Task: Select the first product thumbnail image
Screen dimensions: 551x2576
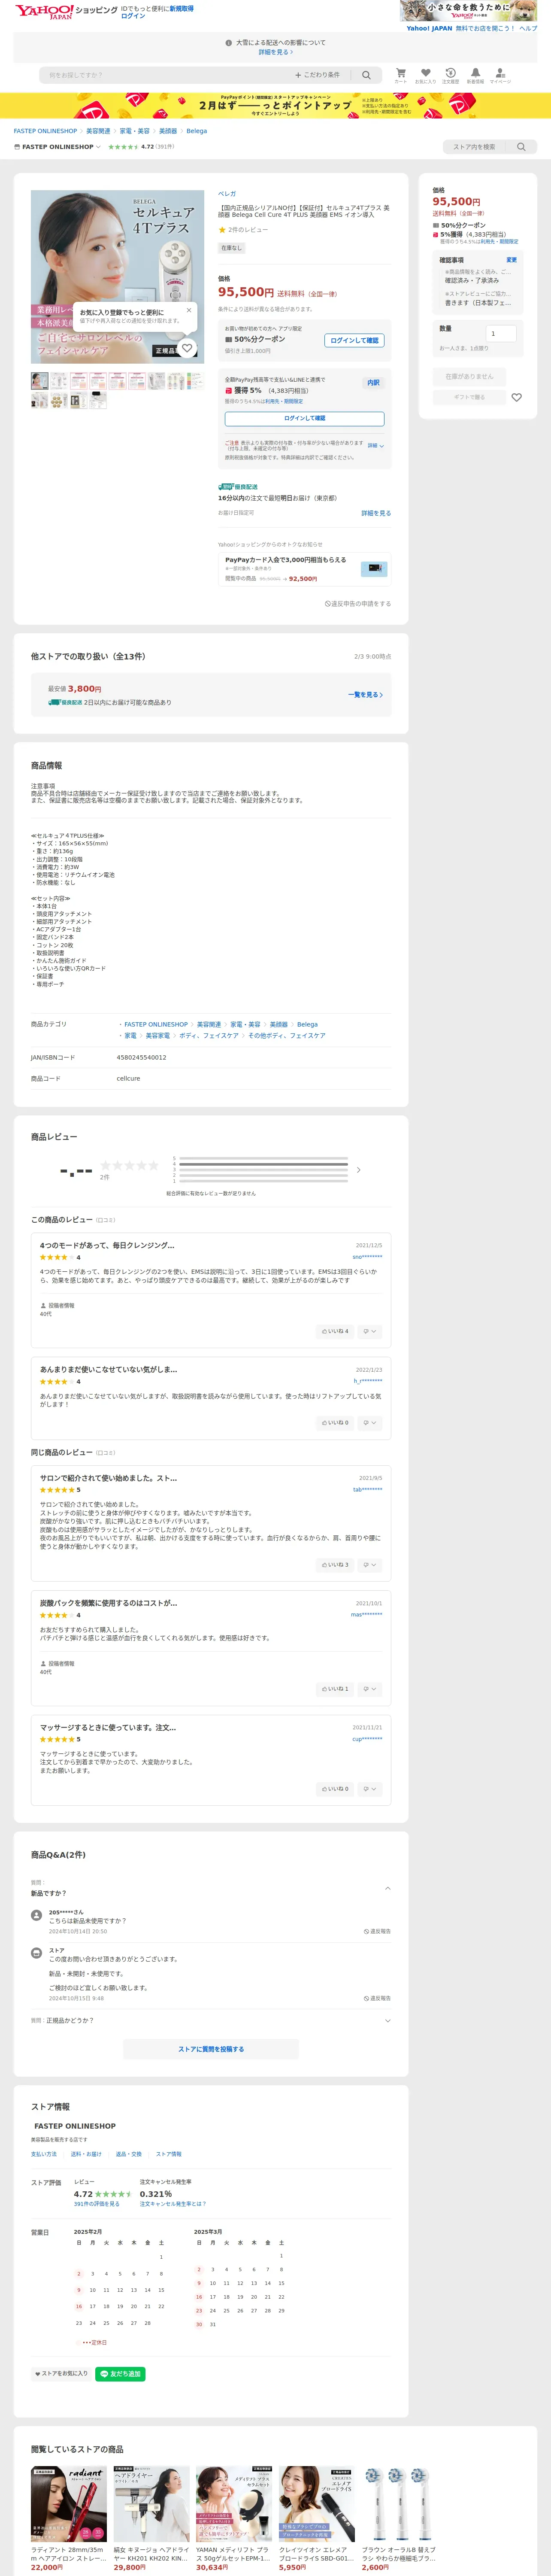Action: pos(40,380)
